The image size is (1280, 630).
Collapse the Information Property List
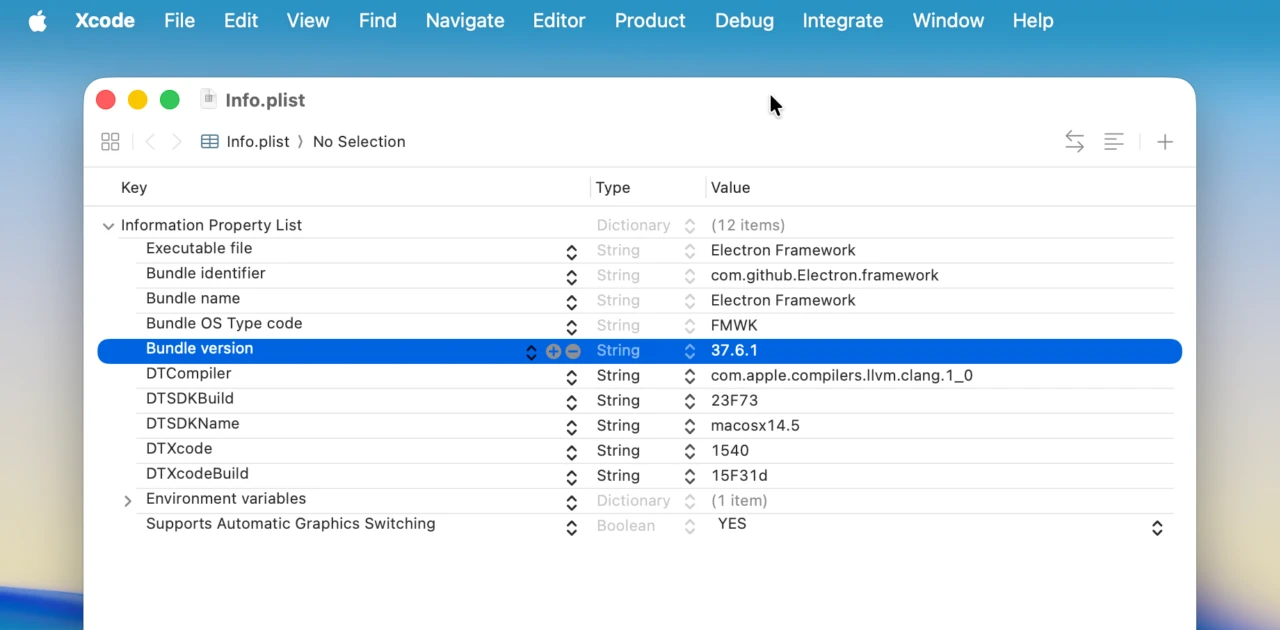108,225
